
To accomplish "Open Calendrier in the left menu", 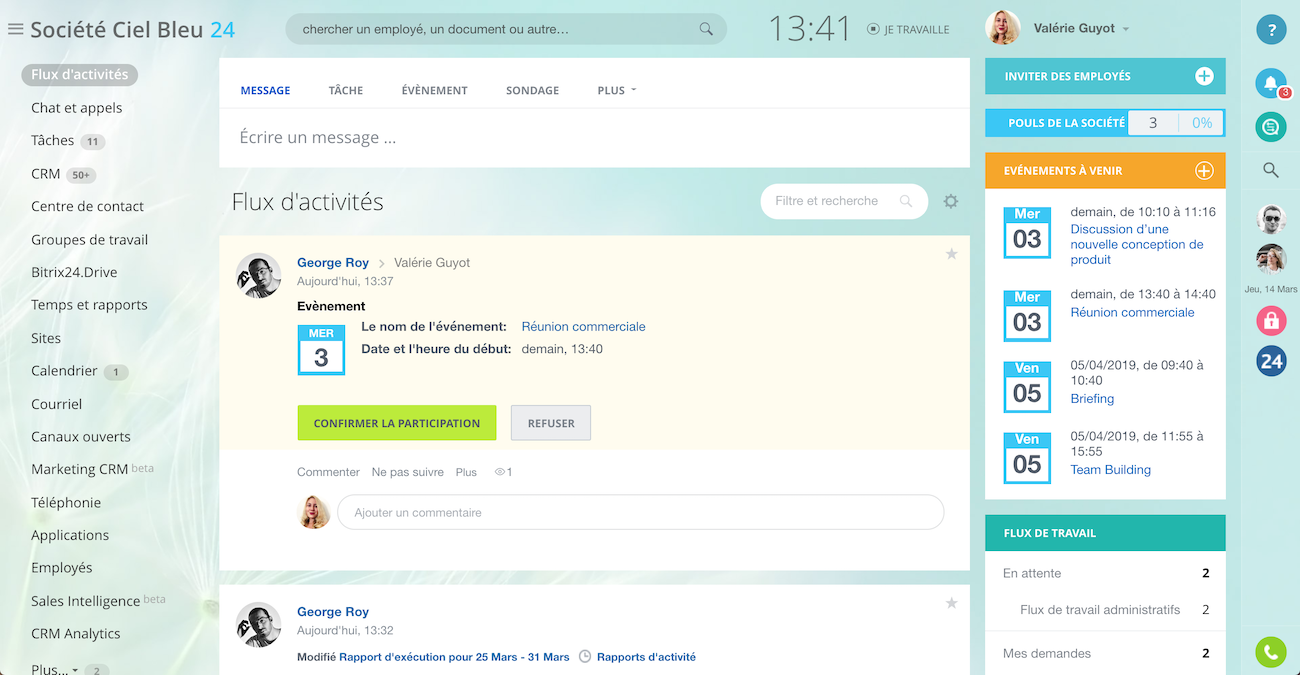I will (64, 371).
